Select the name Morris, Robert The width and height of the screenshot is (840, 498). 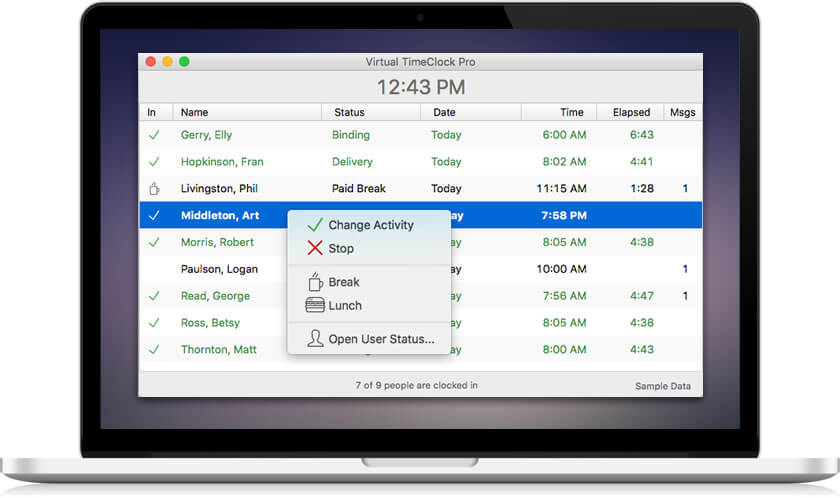217,242
